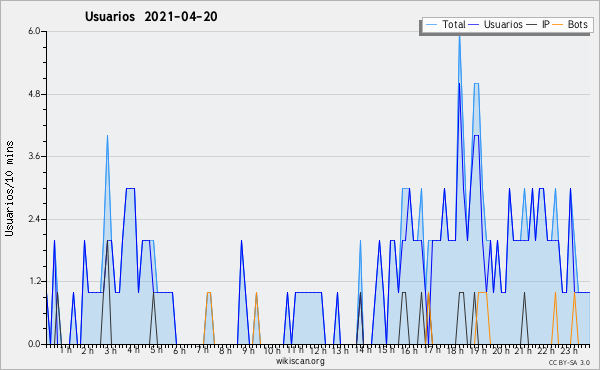Click the 19 h x-axis label
The width and height of the screenshot is (600, 370).
click(478, 350)
